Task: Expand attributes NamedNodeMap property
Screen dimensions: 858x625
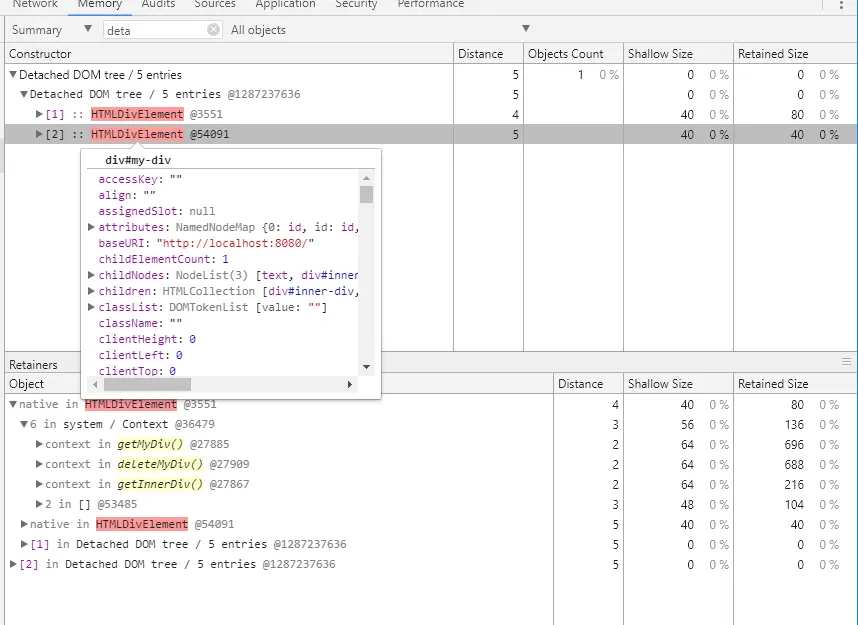Action: coord(91,227)
